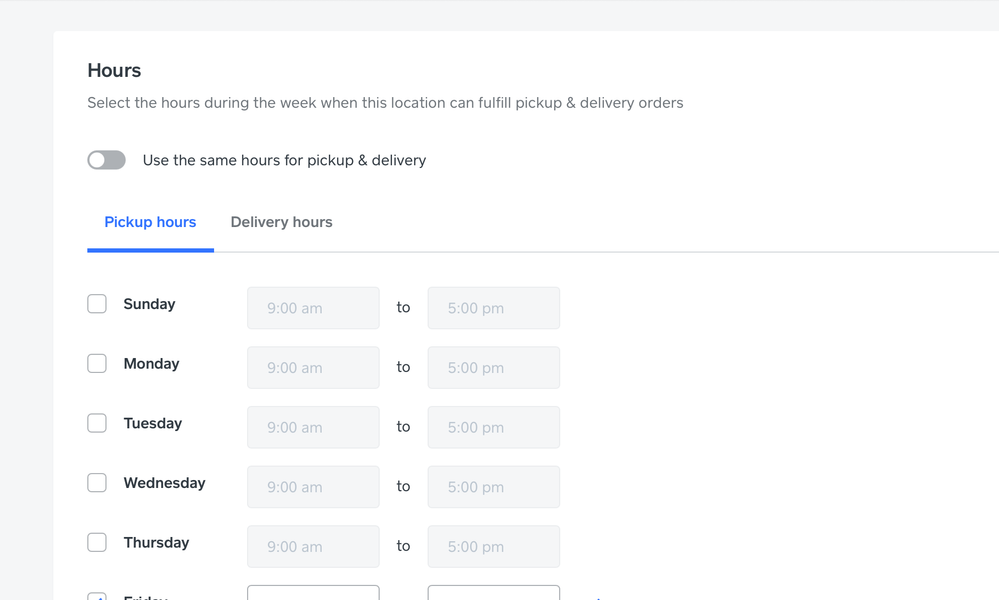The height and width of the screenshot is (600, 999).
Task: Switch to the Pickup hours tab
Action: pyautogui.click(x=150, y=222)
